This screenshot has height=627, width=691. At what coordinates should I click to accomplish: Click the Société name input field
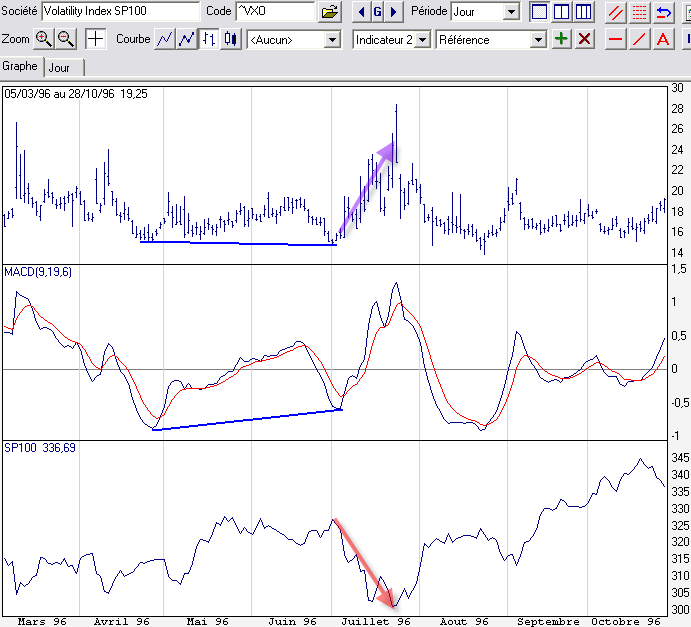pyautogui.click(x=121, y=12)
